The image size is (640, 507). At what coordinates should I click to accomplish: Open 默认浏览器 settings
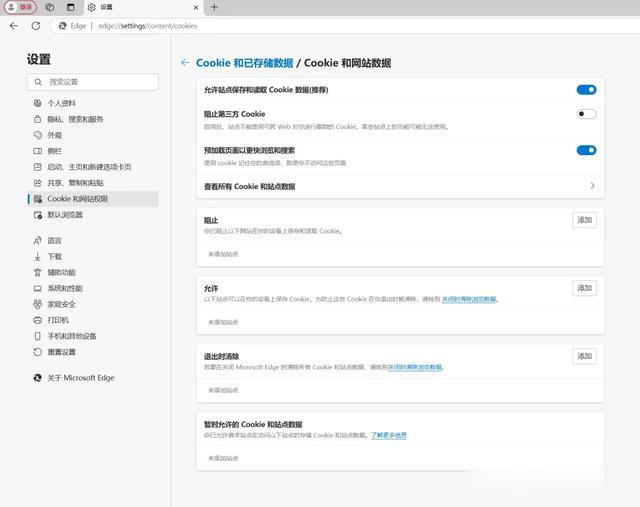click(93, 215)
